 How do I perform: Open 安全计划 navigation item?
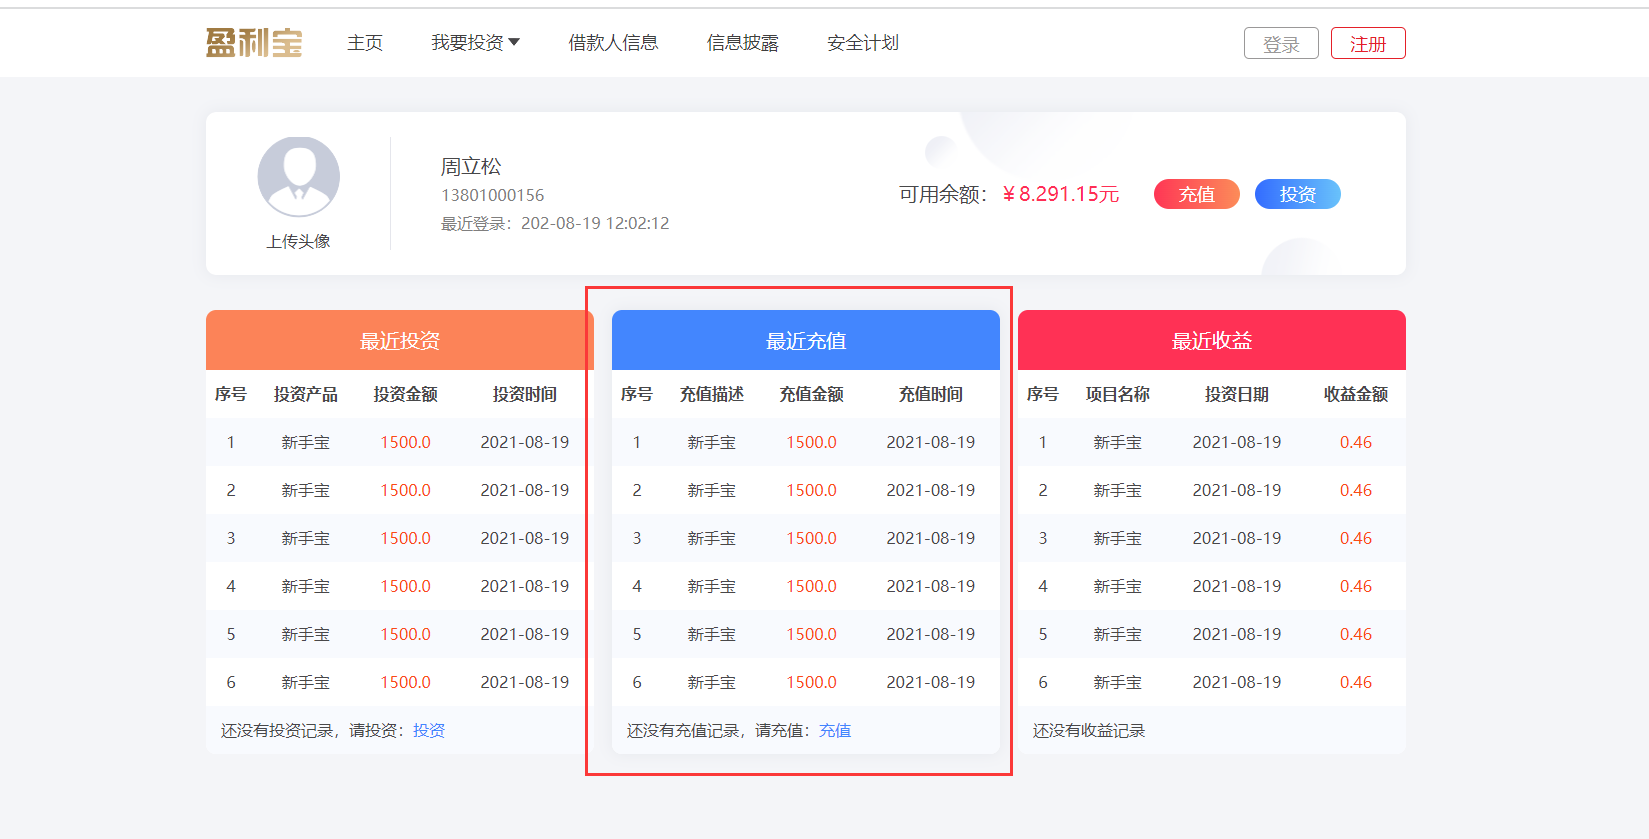863,43
